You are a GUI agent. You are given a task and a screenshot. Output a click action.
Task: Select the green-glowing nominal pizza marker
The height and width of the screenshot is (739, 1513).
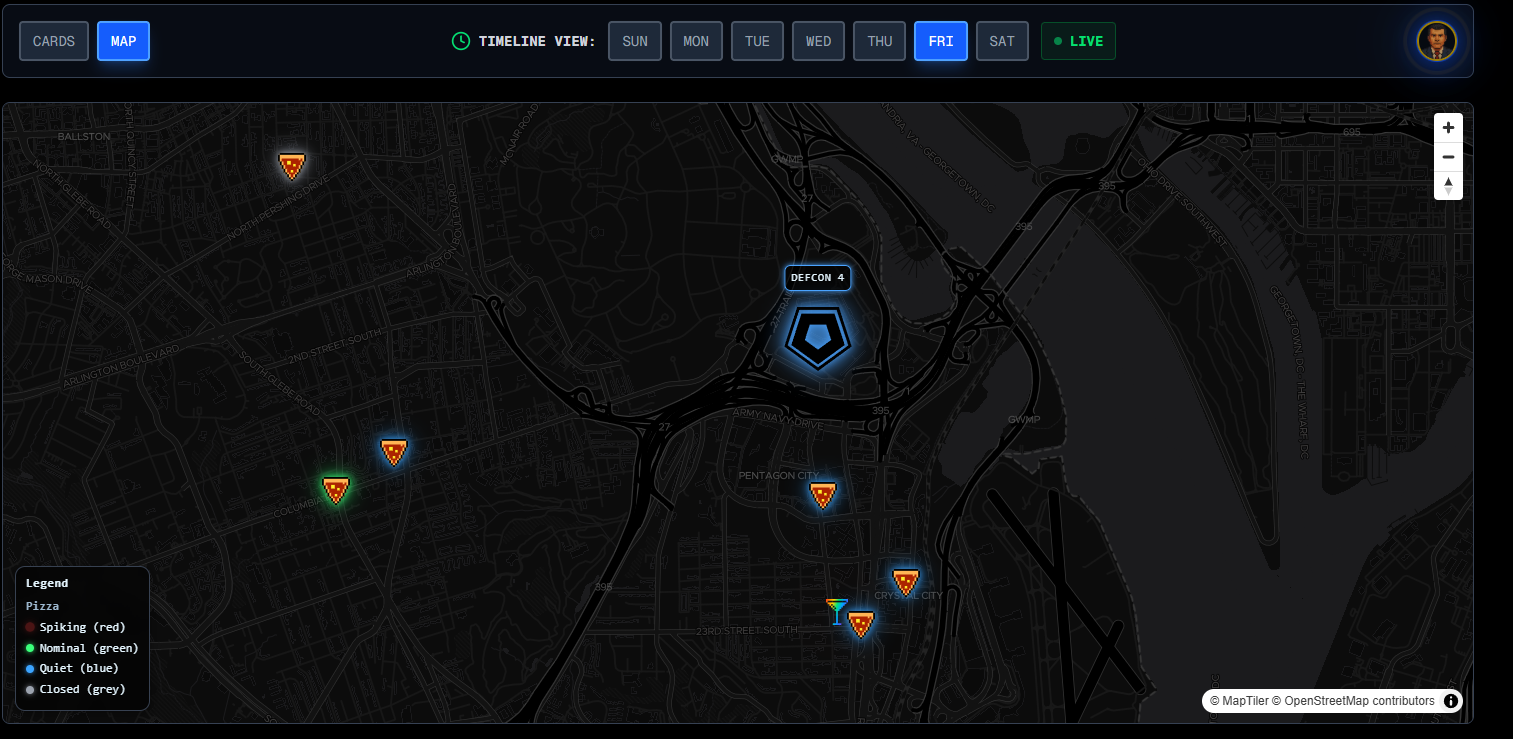(336, 490)
